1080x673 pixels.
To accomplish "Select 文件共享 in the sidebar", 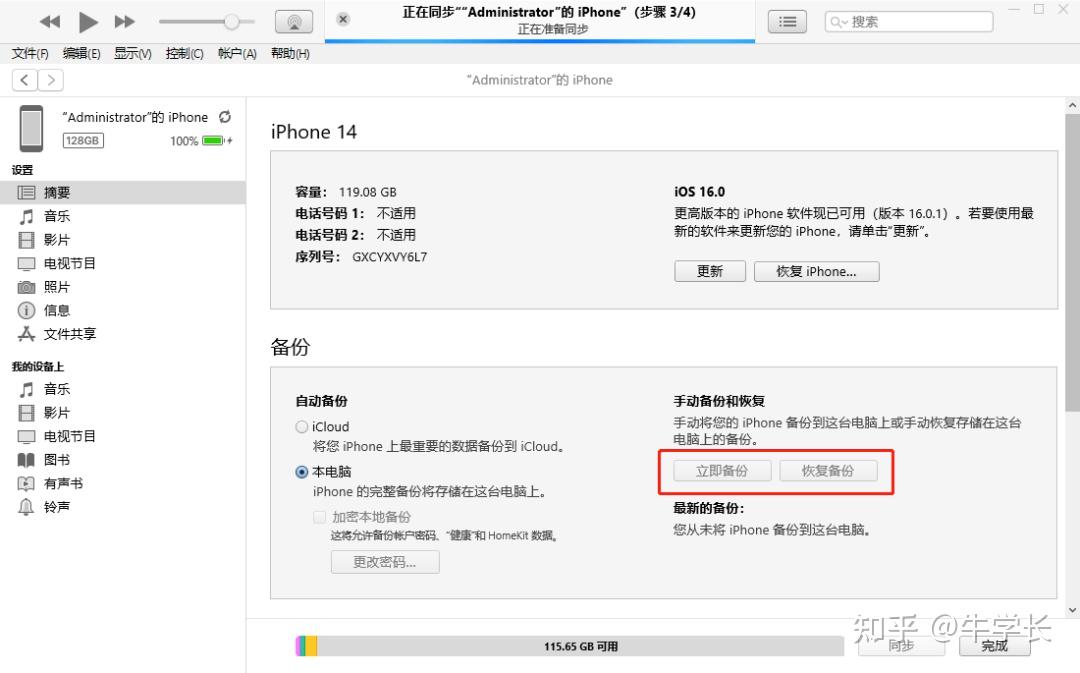I will [x=123, y=334].
